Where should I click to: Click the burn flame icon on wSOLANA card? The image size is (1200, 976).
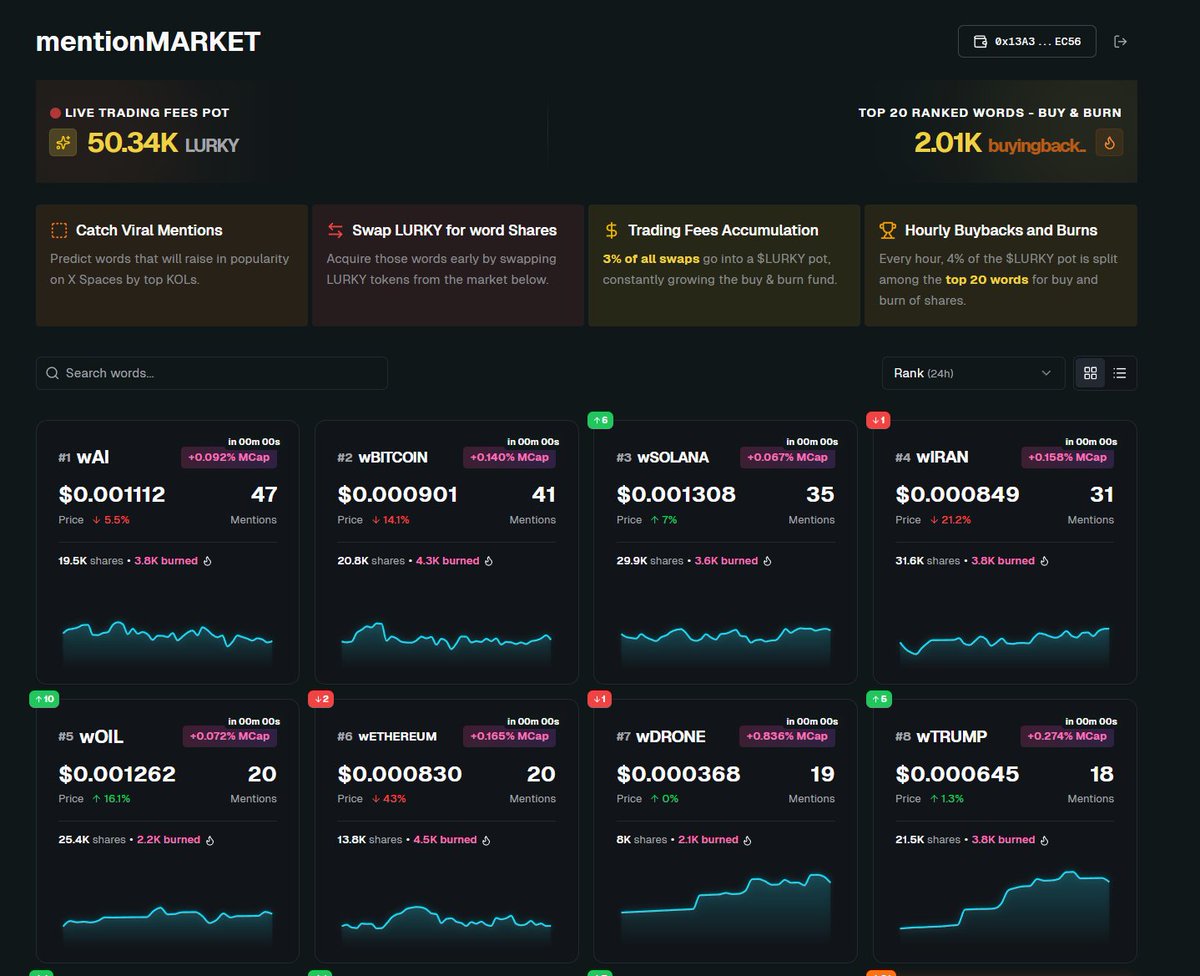coord(768,561)
